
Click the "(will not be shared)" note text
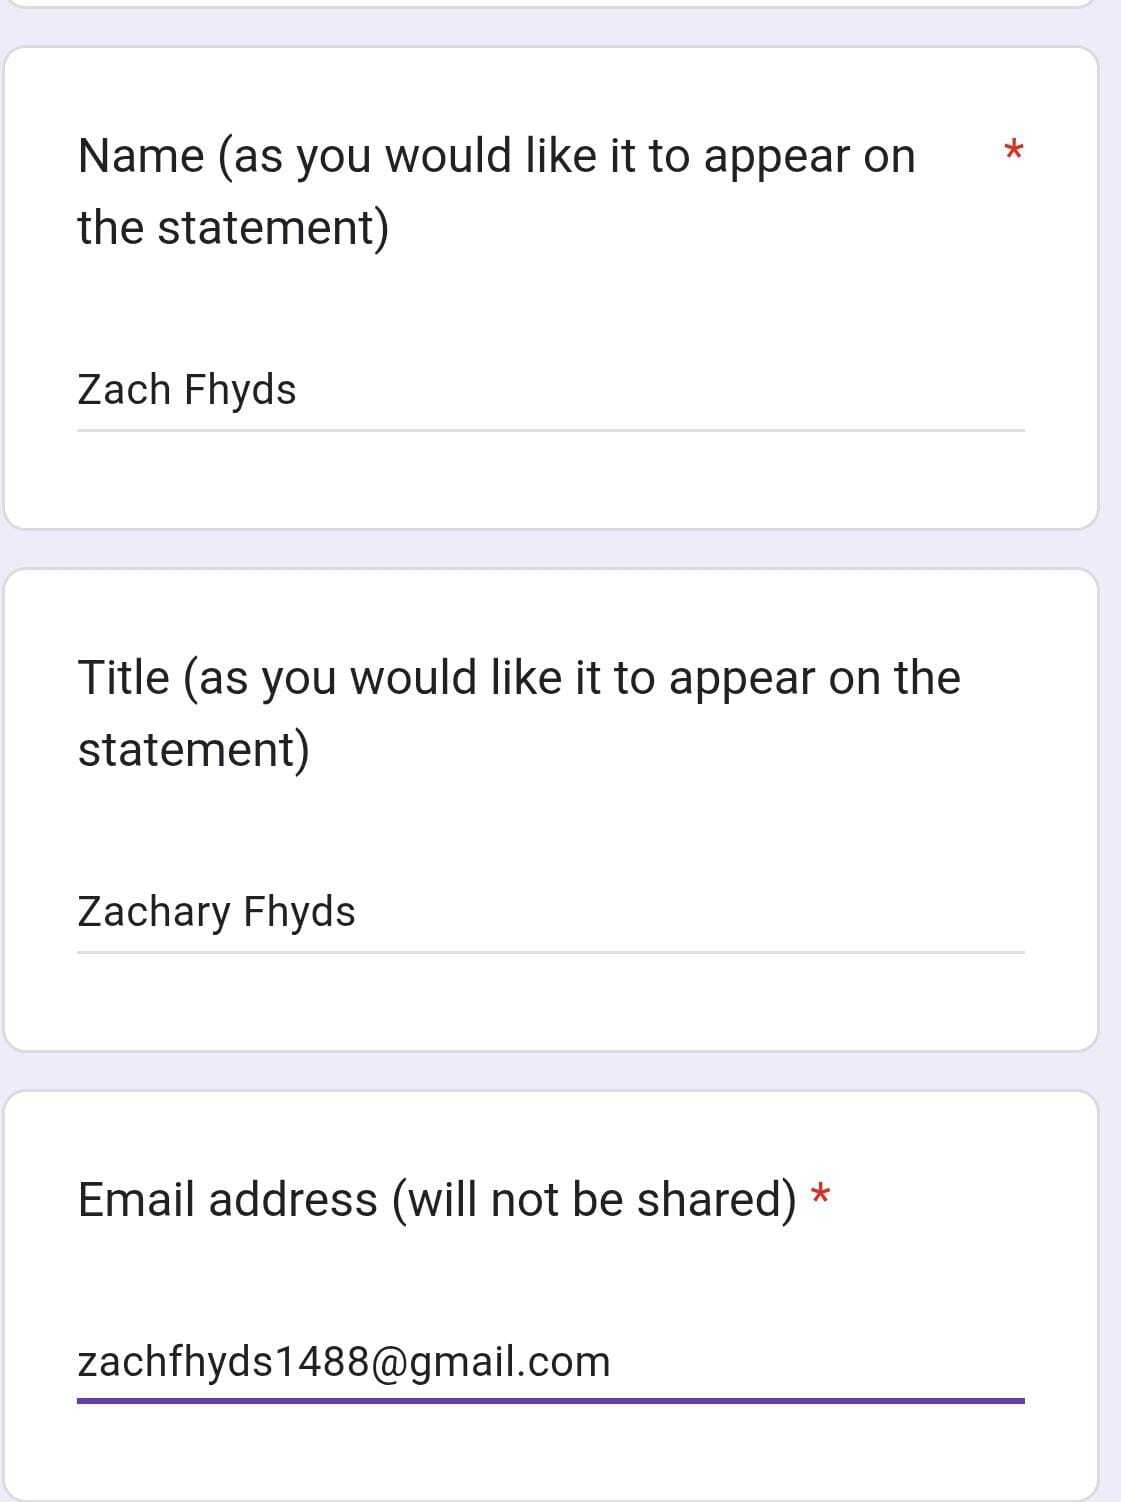coord(594,1200)
